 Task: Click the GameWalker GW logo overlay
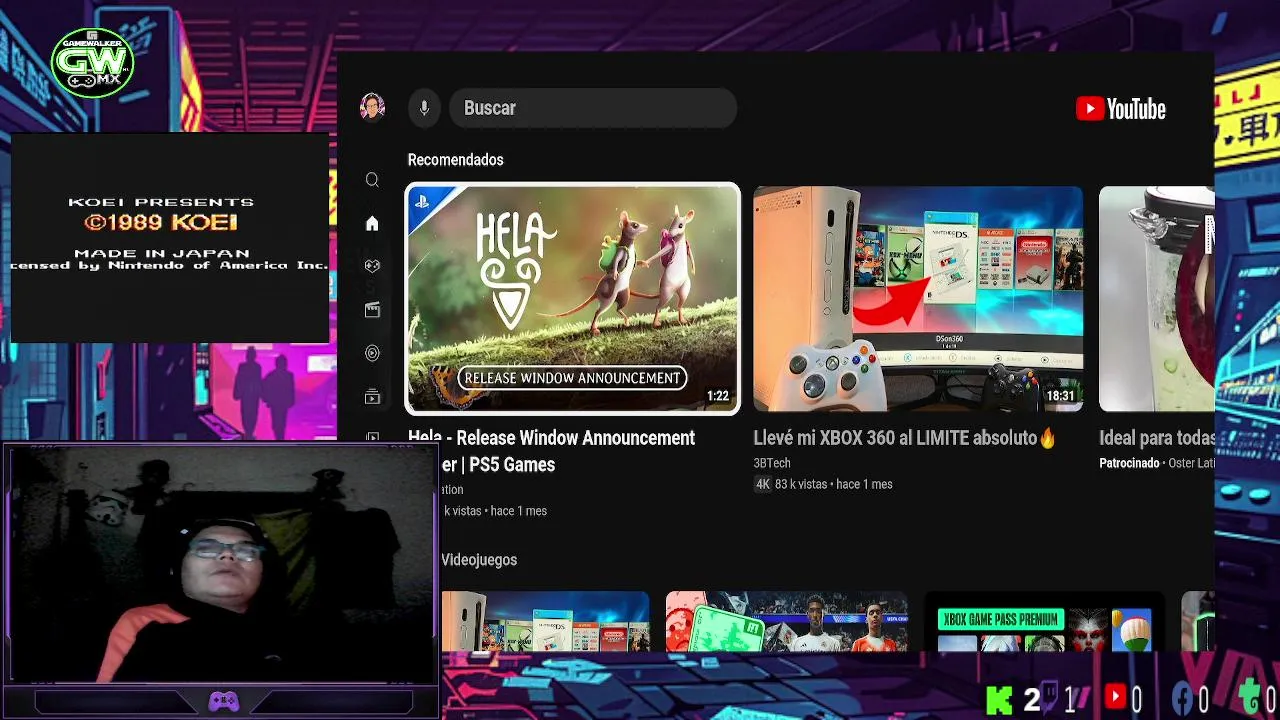click(92, 62)
